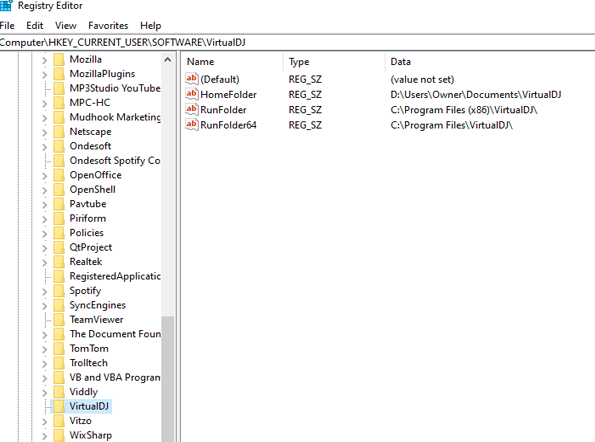Select the Mozilla folder icon
Screen dimensions: 595x442
tap(59, 60)
